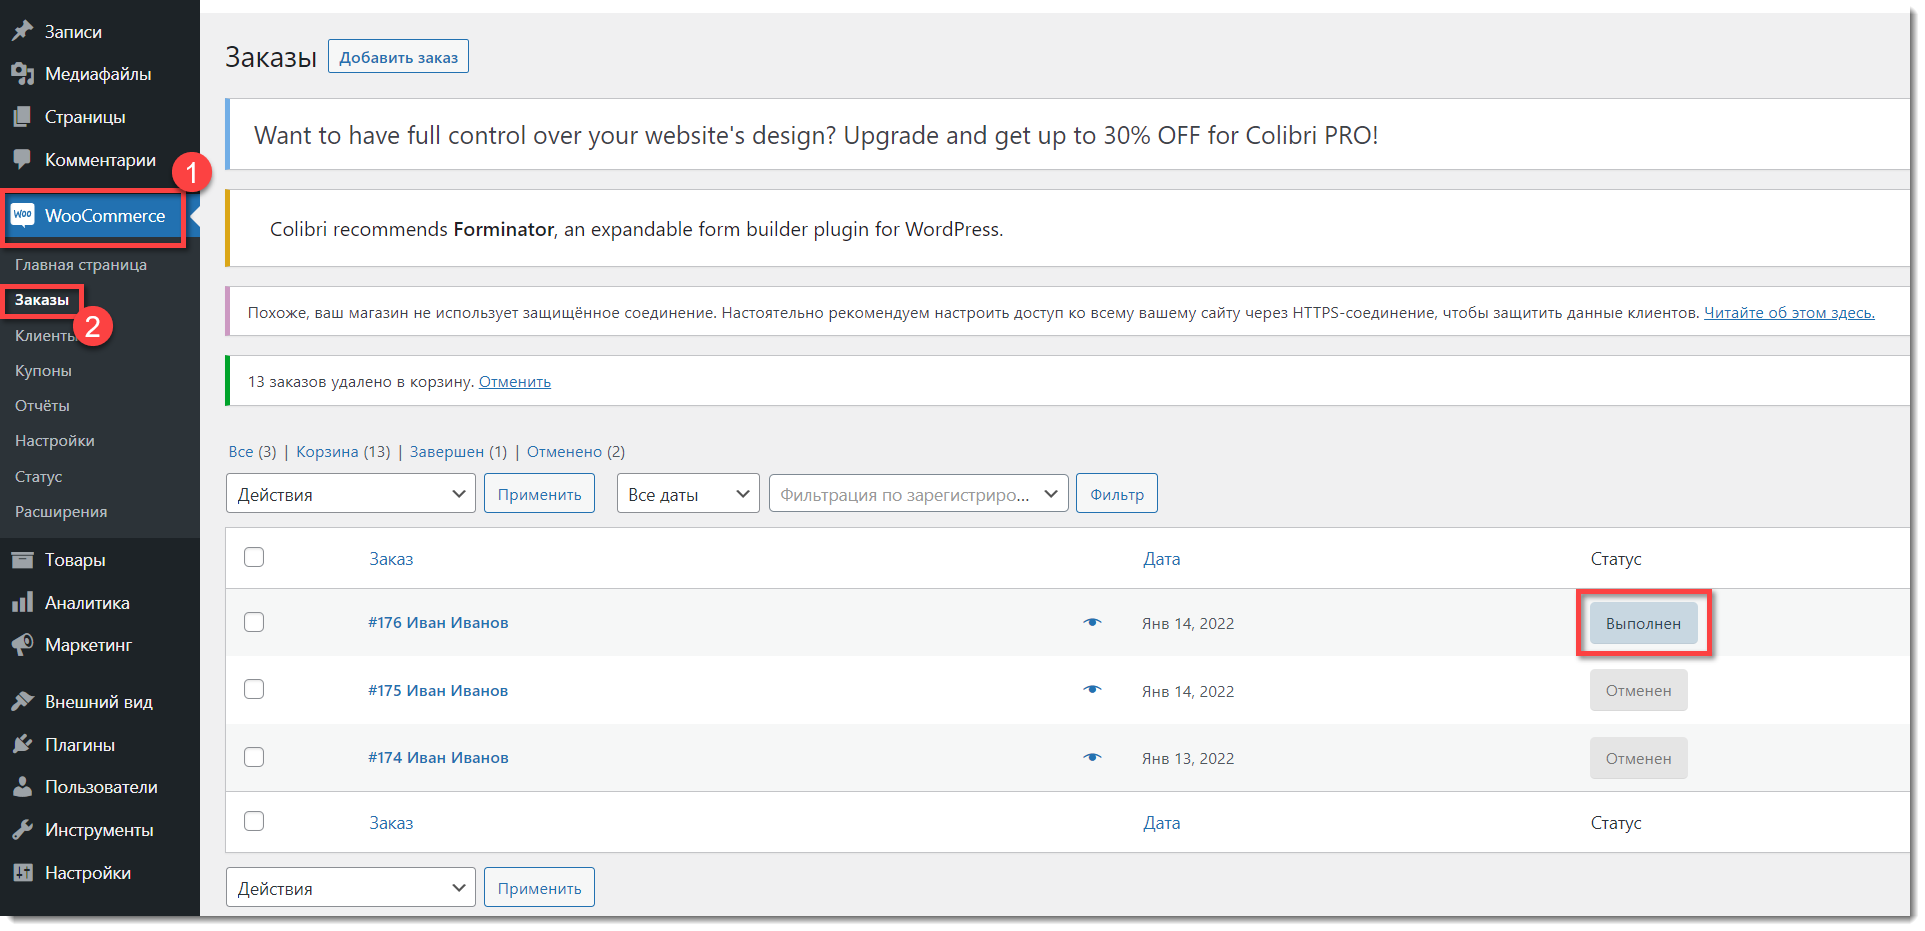
Task: Preview order #176 with eye icon
Action: (1092, 622)
